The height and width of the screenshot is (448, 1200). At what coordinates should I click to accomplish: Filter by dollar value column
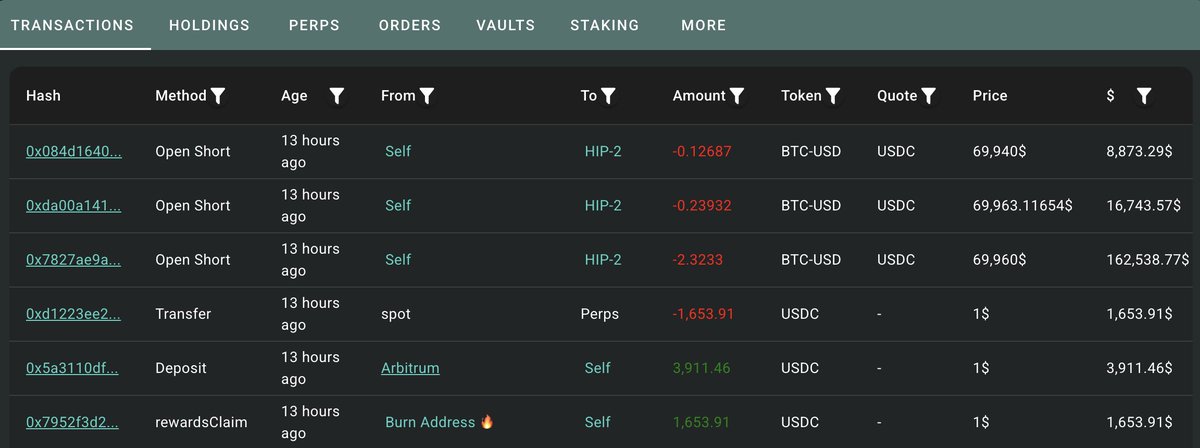(x=1144, y=96)
